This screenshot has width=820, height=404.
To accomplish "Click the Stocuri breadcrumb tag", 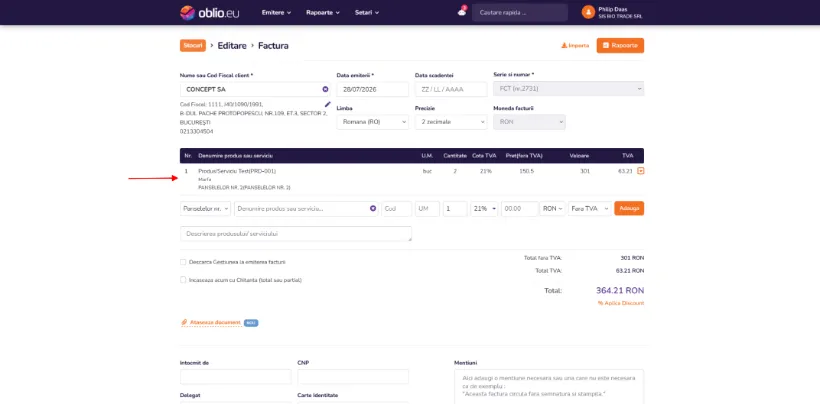I will click(x=193, y=45).
